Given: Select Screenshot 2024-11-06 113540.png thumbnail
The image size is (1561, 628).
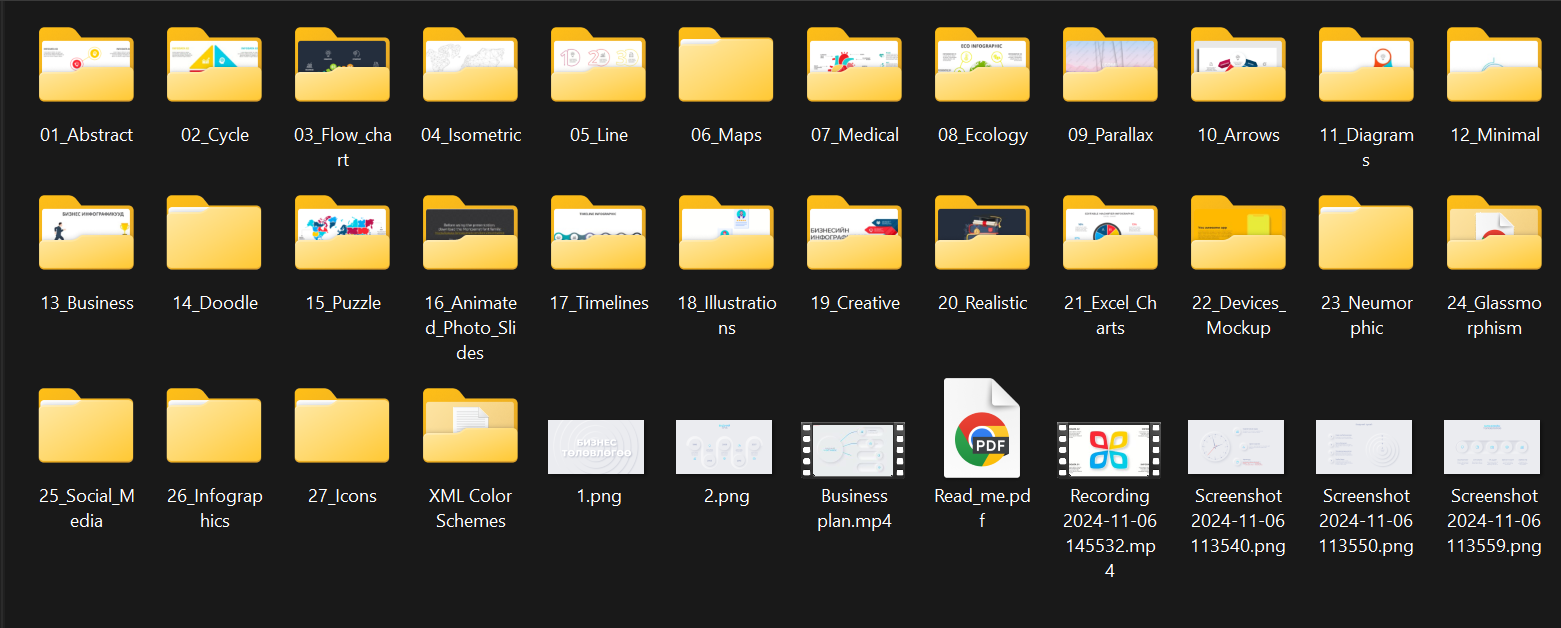Looking at the screenshot, I should coord(1236,447).
